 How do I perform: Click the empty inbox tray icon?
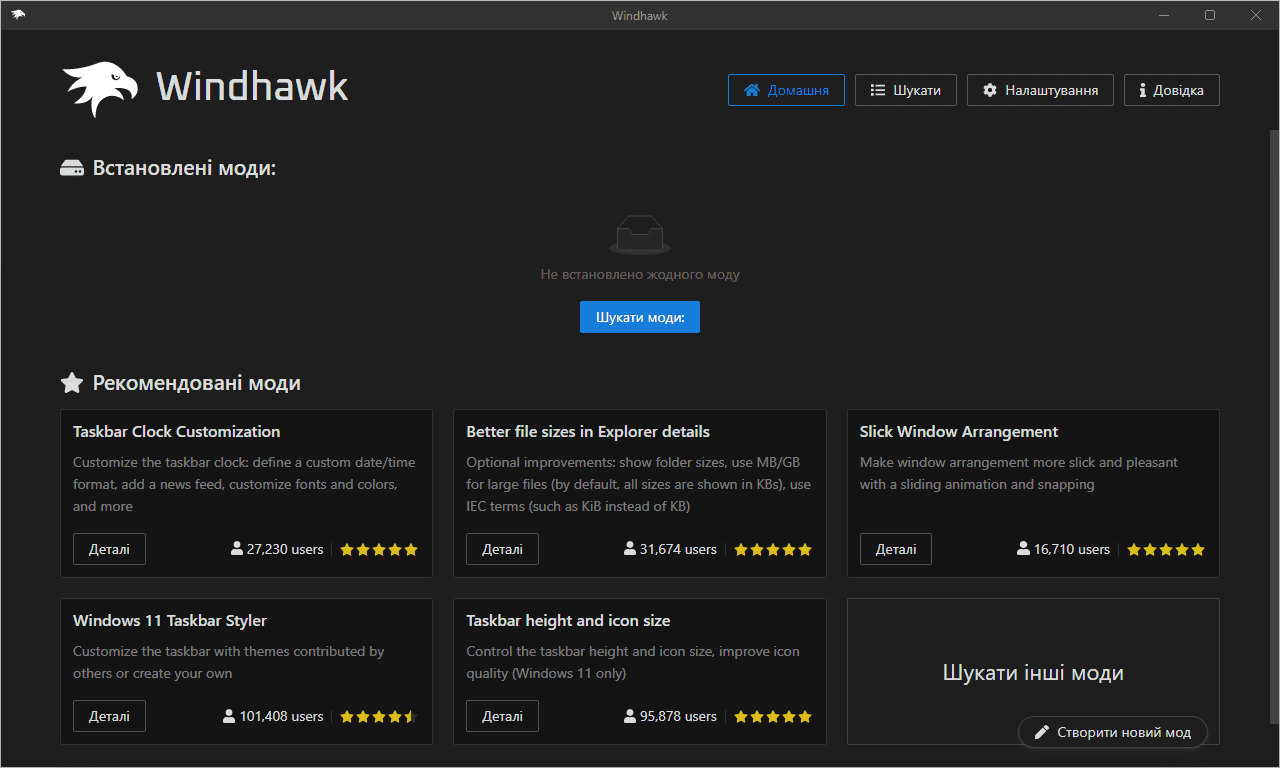640,235
